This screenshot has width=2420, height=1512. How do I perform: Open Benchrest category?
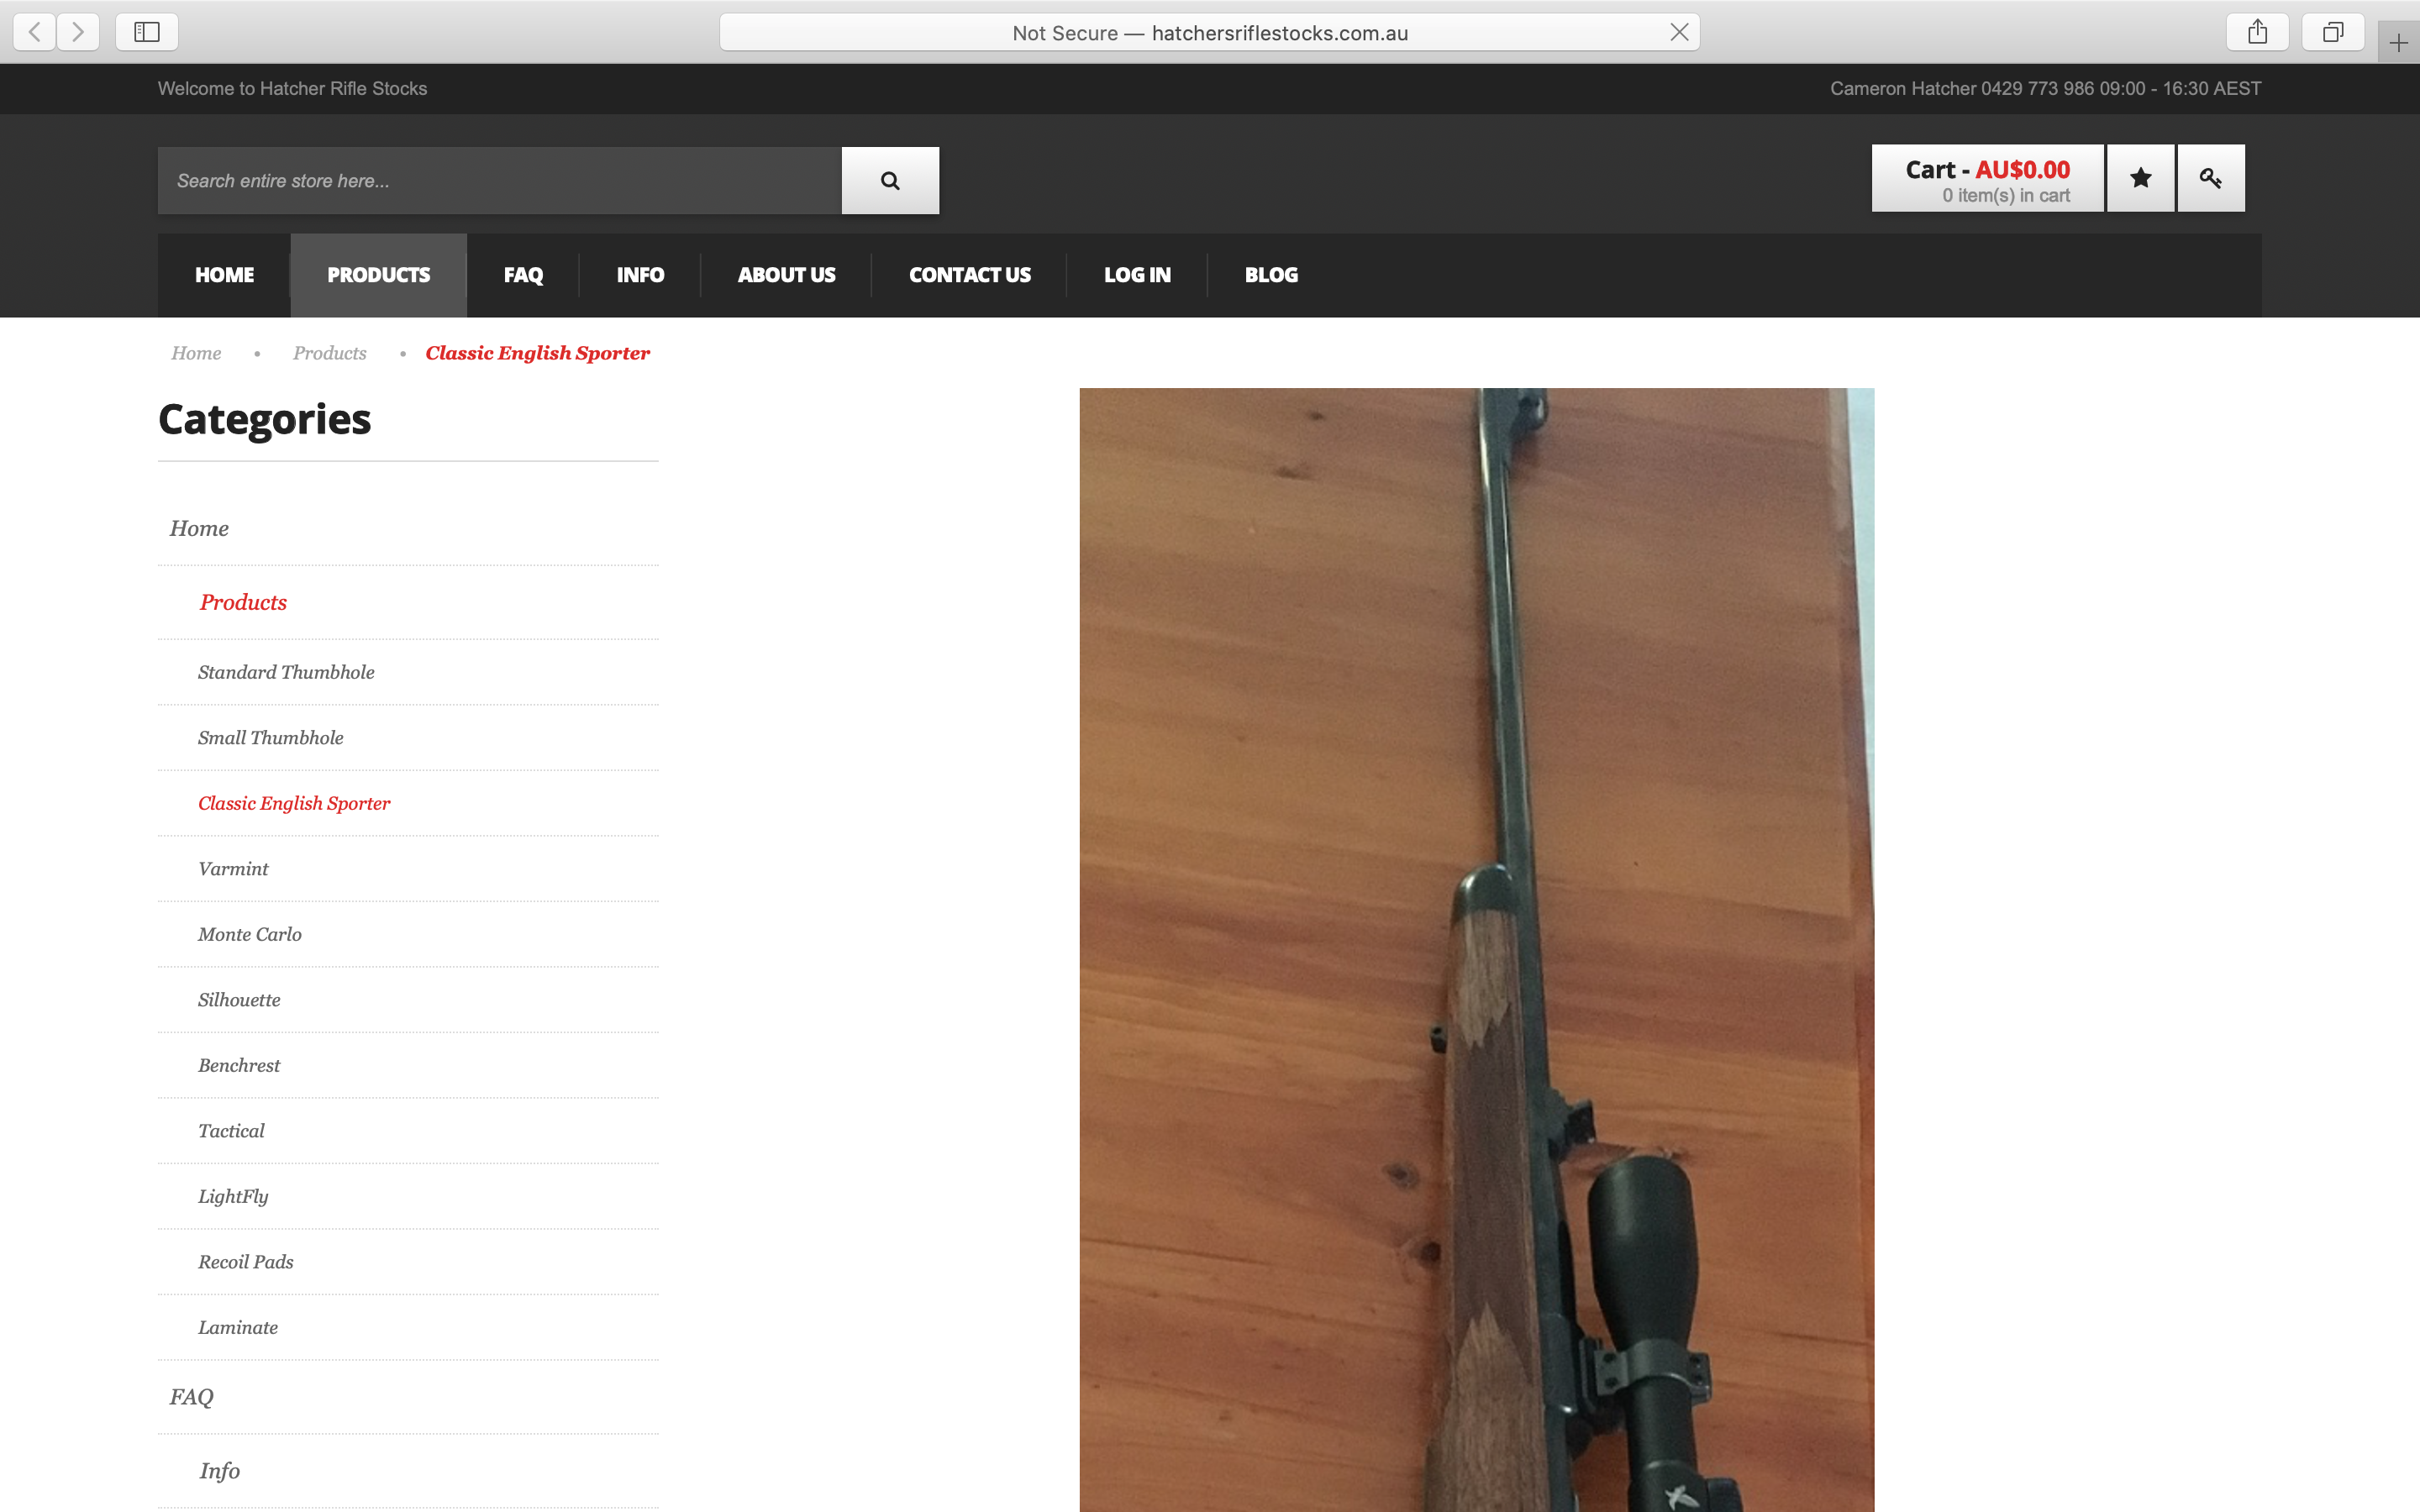(x=239, y=1065)
